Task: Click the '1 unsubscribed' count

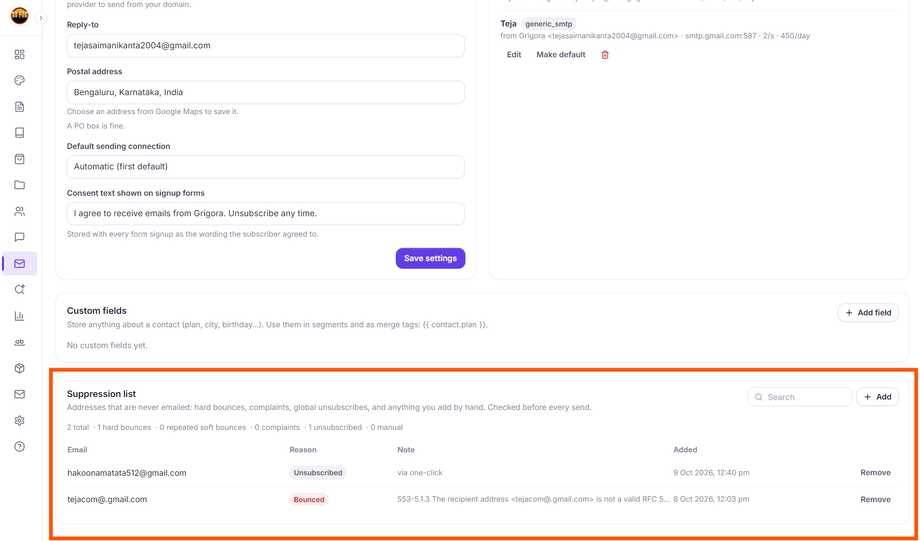Action: click(335, 427)
